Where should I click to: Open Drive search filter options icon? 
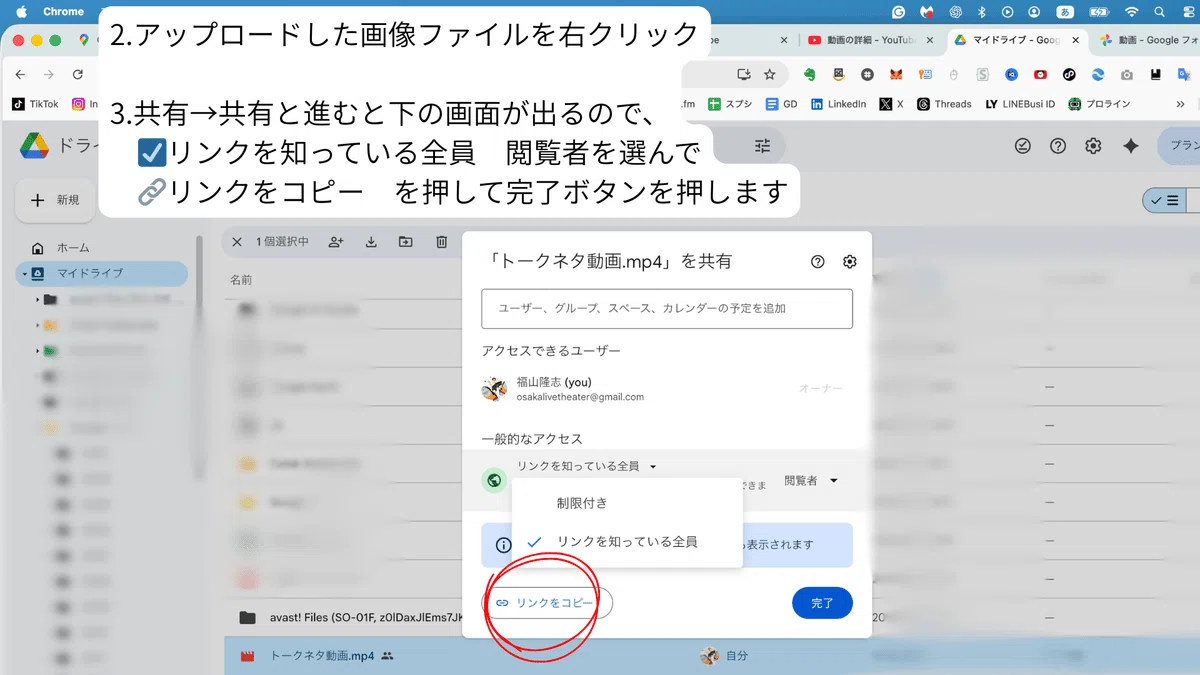coord(763,146)
